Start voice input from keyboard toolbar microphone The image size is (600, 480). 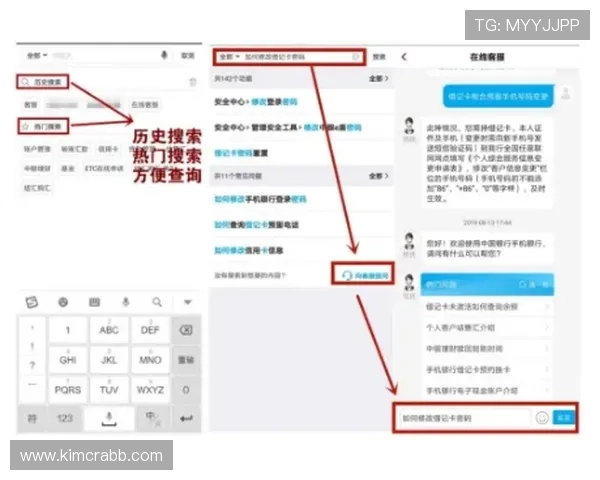coord(126,302)
